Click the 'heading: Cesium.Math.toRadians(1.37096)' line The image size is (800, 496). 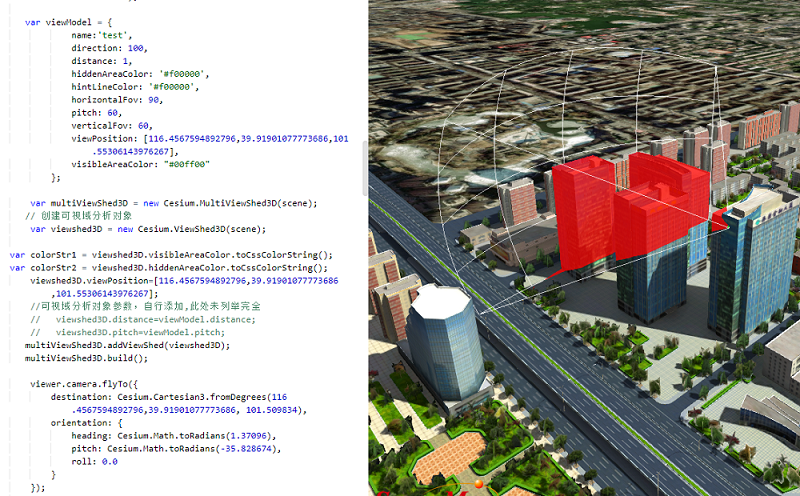[173, 436]
